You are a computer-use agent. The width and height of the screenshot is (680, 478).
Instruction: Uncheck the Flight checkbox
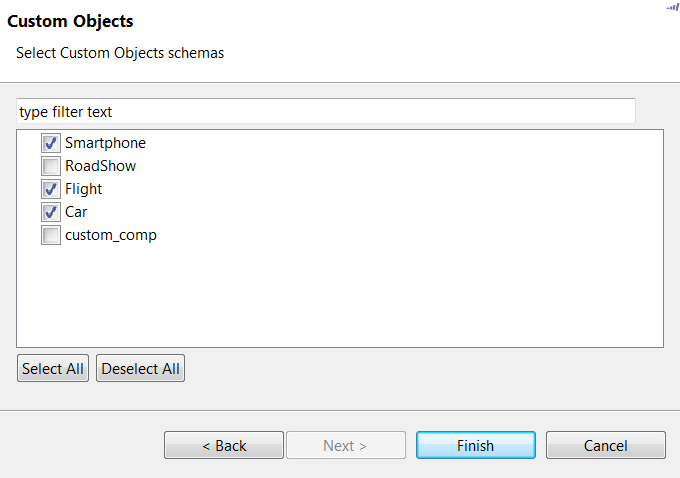[x=51, y=189]
